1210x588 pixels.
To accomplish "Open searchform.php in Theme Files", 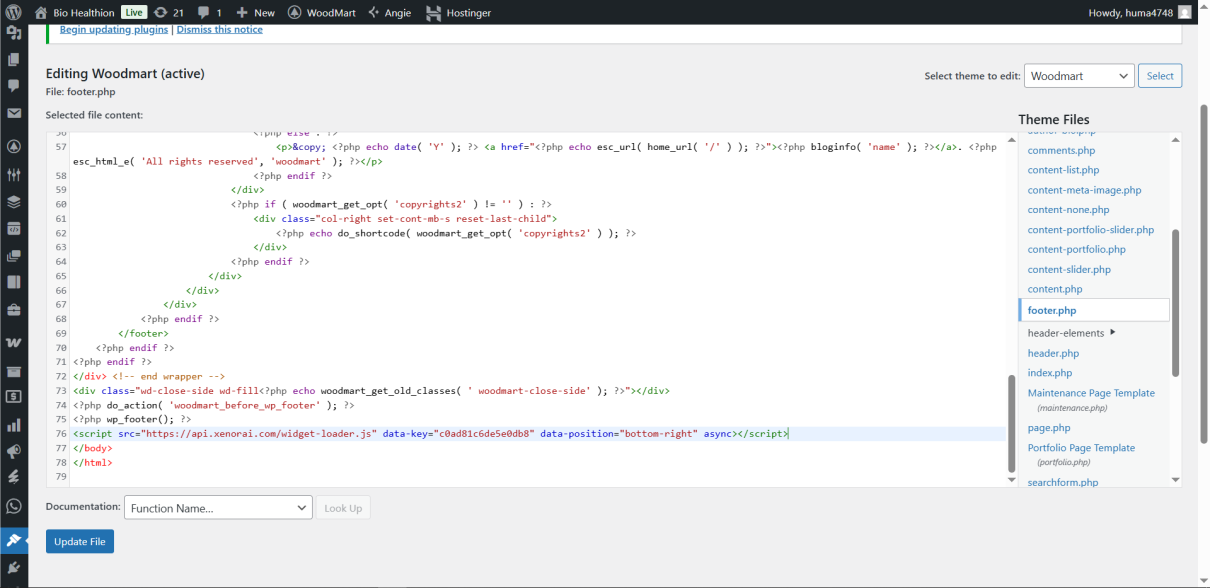I will coord(1063,483).
